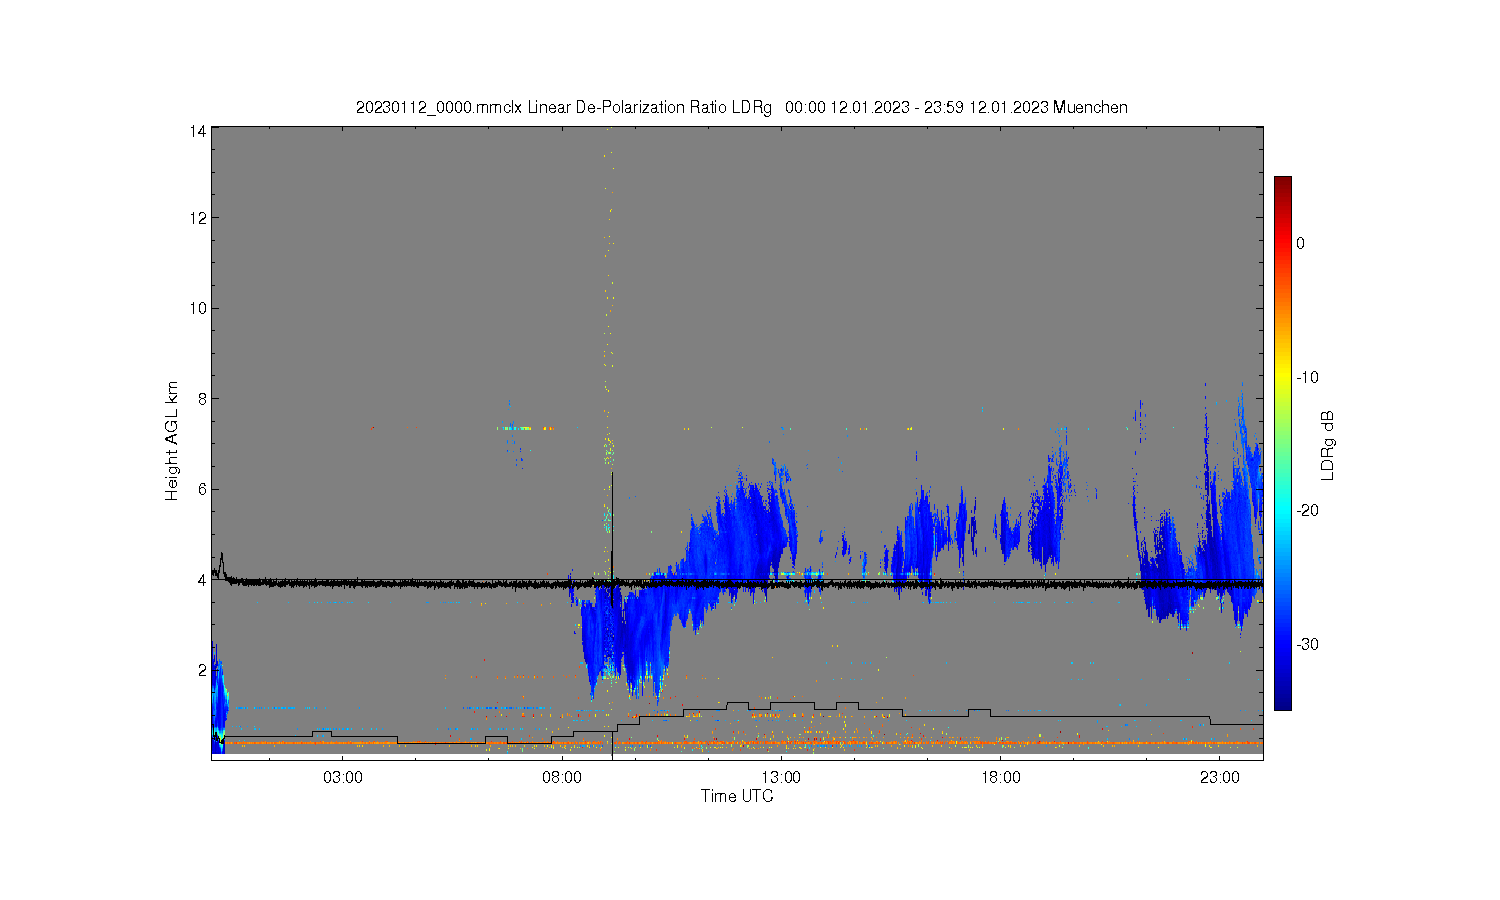Click the colorbar value -10

click(1307, 377)
